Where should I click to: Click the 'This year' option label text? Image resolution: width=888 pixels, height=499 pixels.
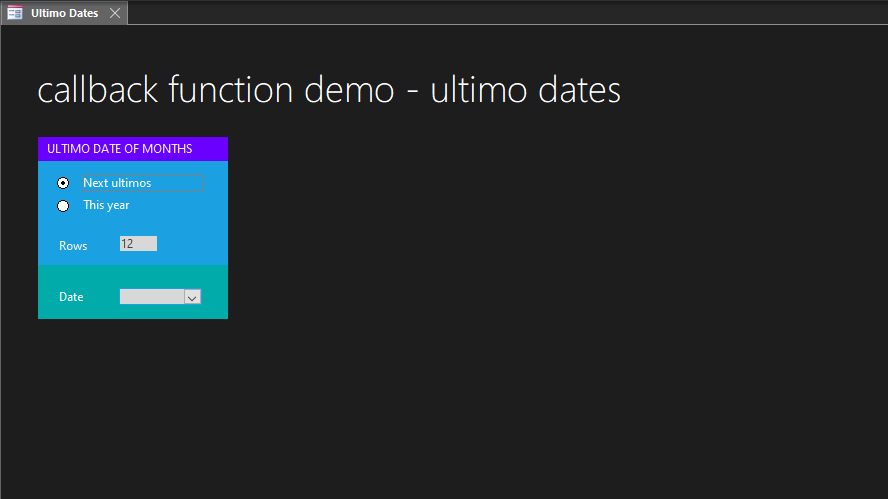point(106,205)
